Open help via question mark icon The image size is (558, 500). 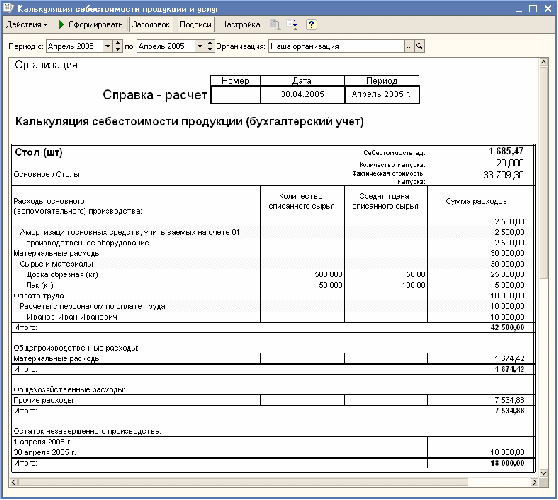tap(311, 25)
